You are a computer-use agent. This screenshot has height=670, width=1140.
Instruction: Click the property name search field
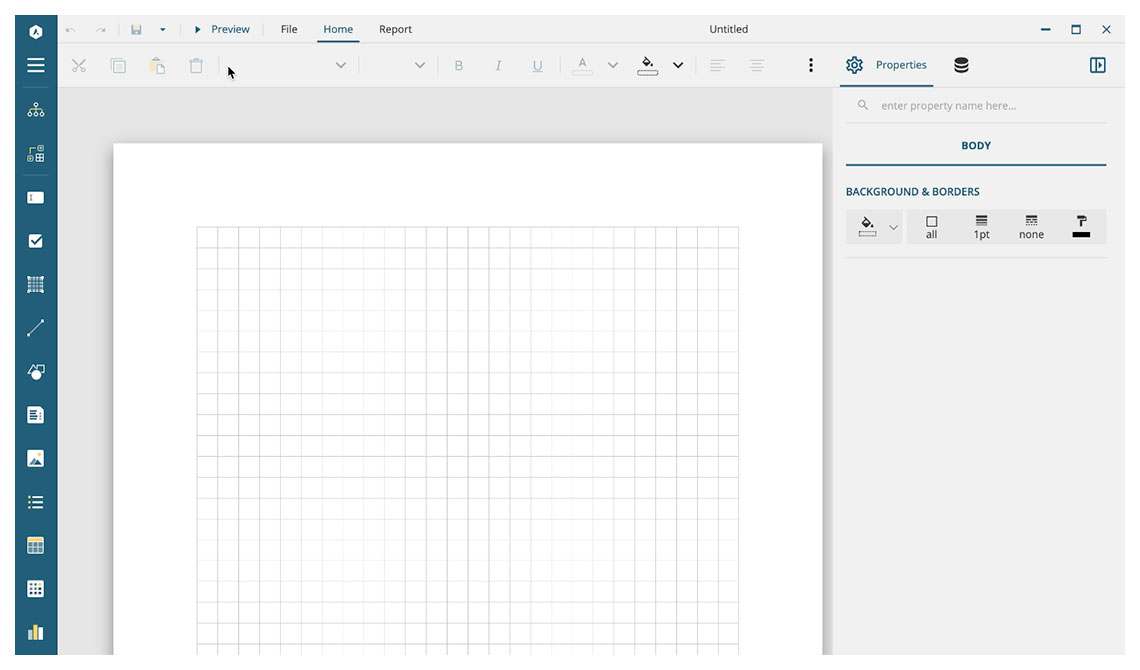click(976, 105)
